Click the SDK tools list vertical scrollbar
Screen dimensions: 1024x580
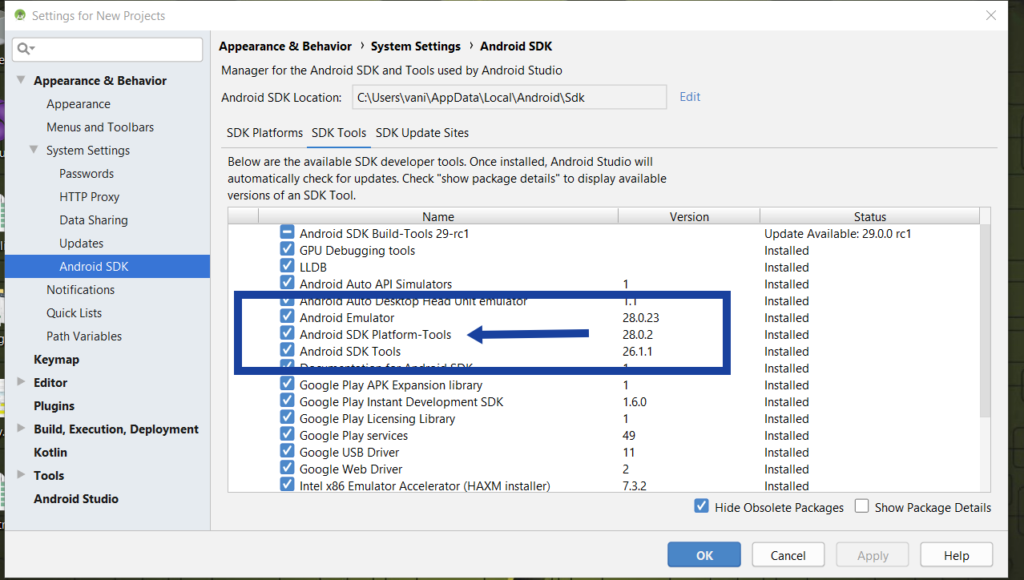tap(985, 320)
